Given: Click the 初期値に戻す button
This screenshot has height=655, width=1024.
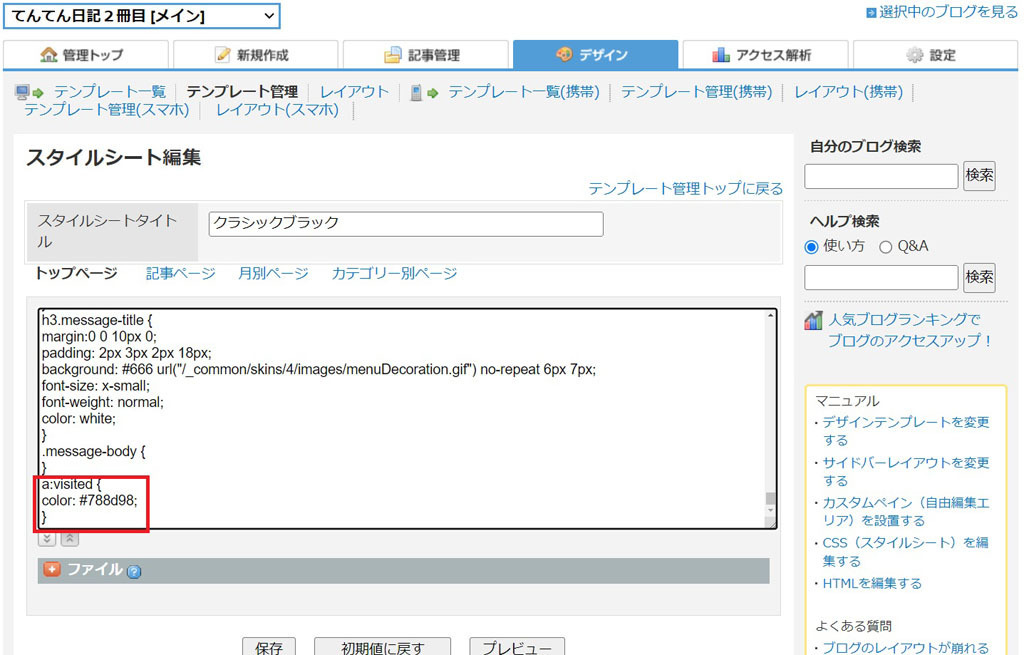Looking at the screenshot, I should coord(382,648).
